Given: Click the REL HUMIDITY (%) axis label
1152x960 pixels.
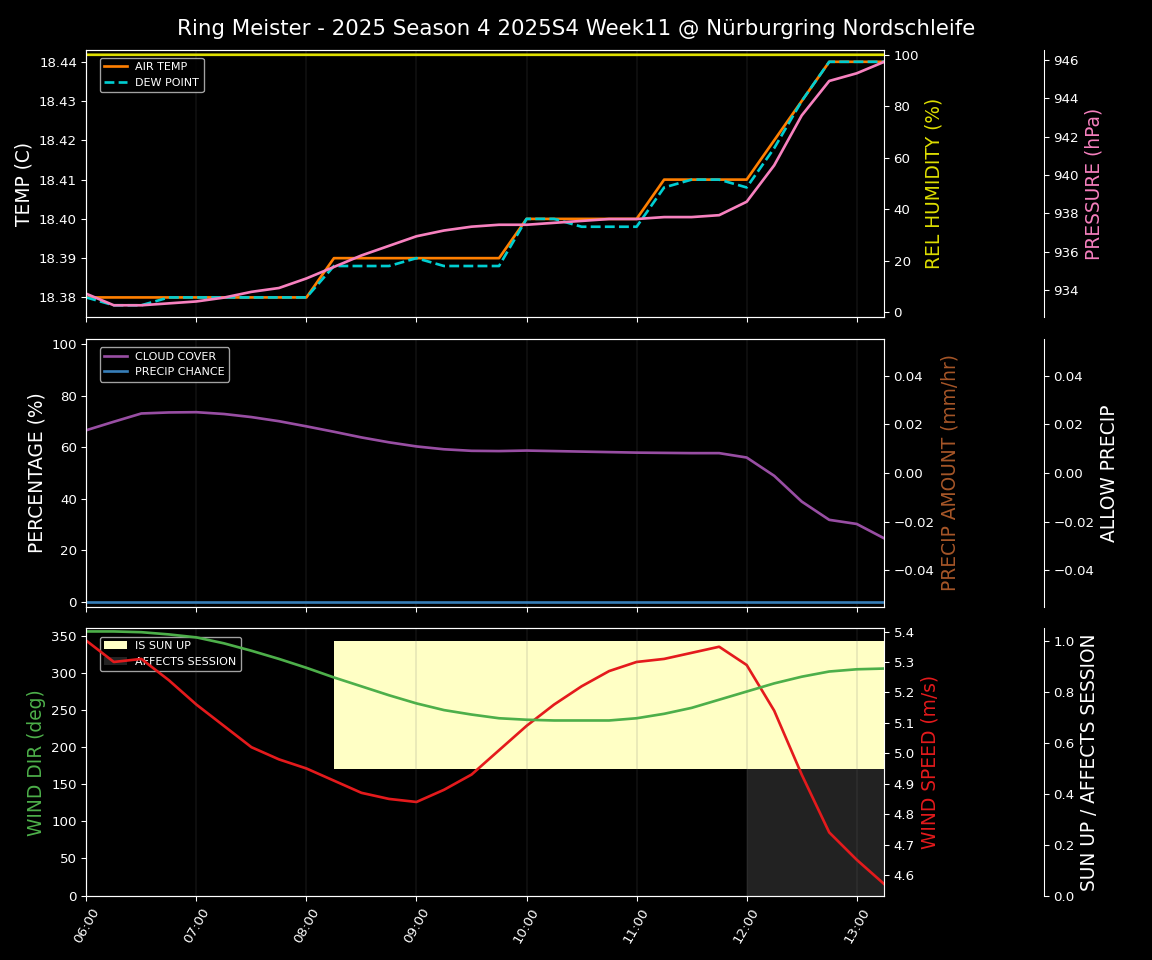Looking at the screenshot, I should pos(933,184).
